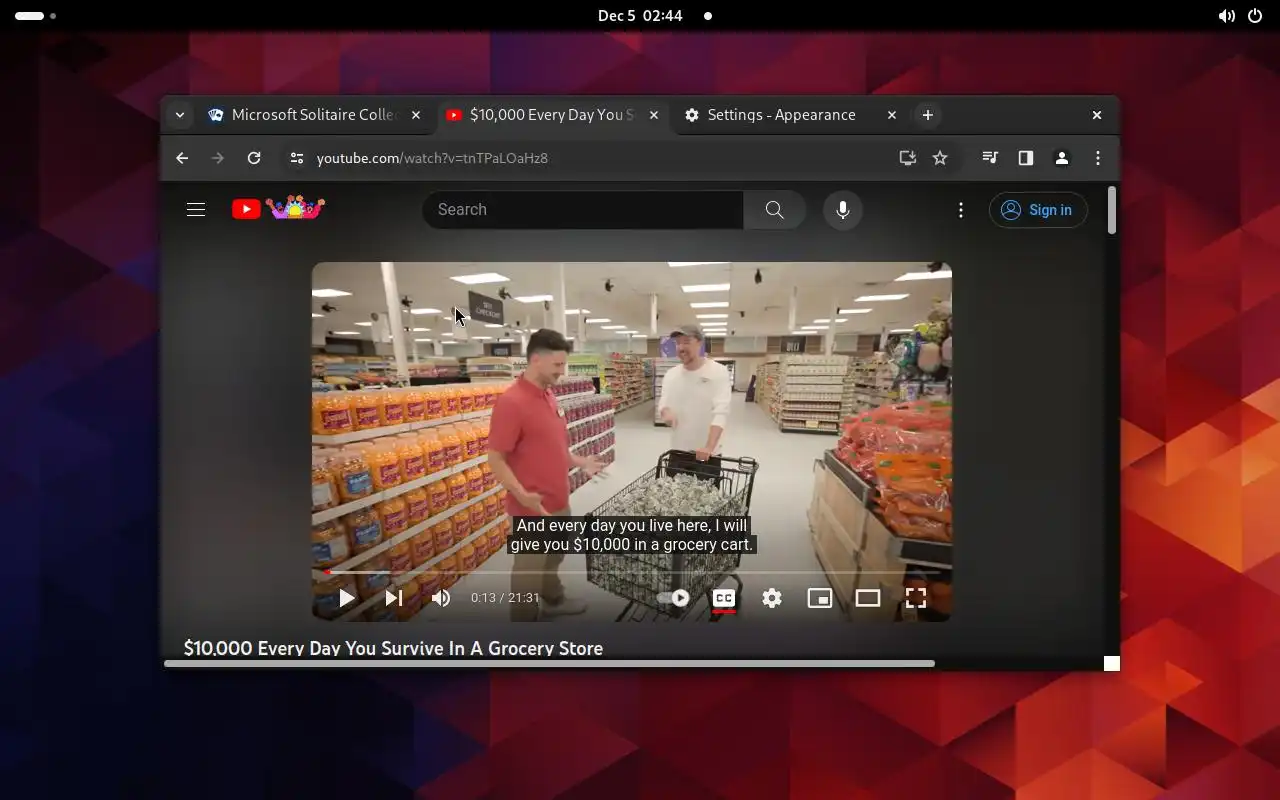Click the horizontal page scrollbar

coord(549,663)
